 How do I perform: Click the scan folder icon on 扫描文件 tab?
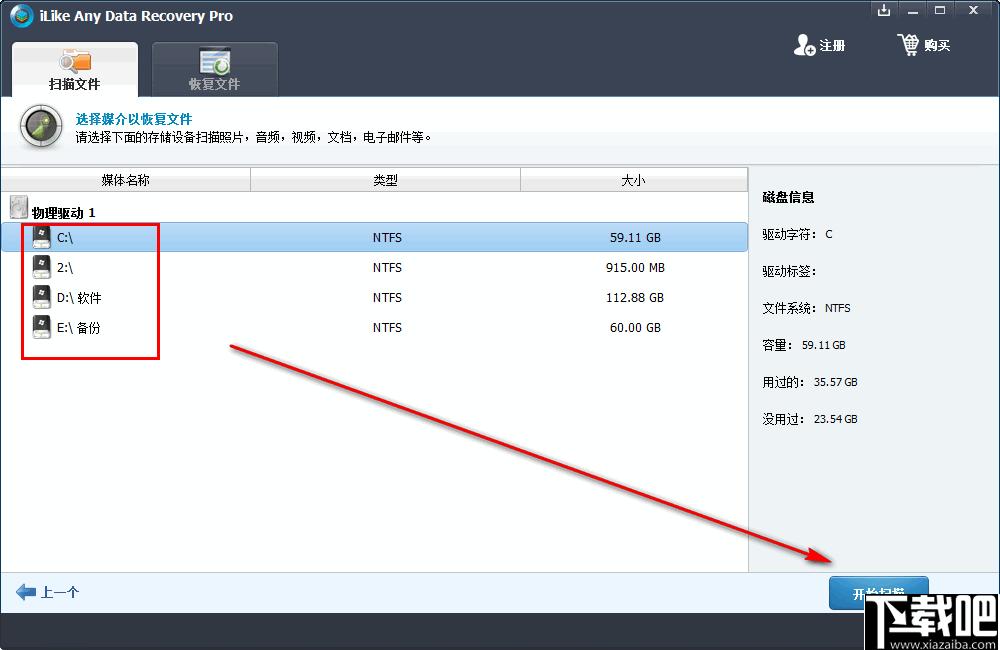(x=75, y=60)
